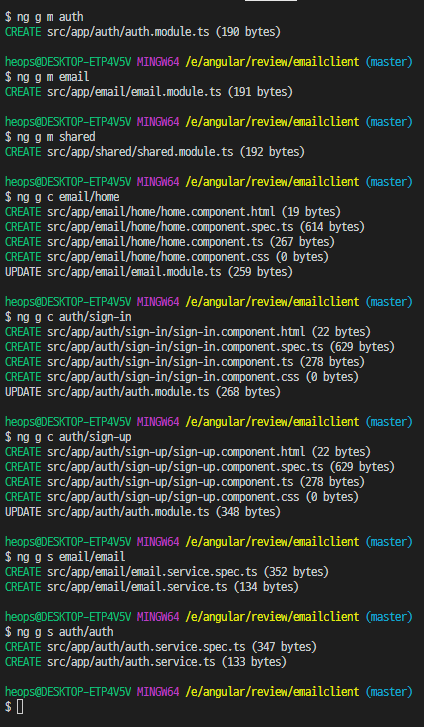Select 'home.component.html (19 bytes)' line

tap(173, 212)
